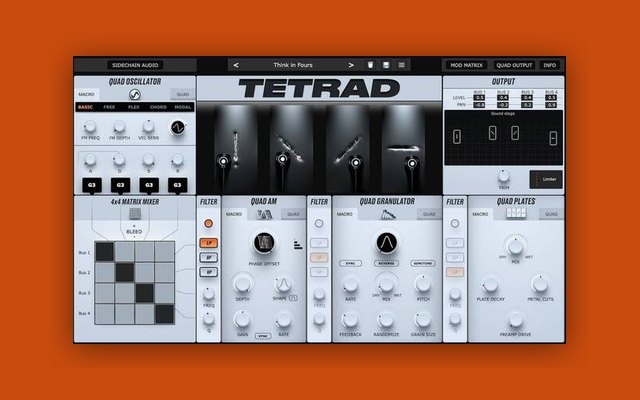
Task: Select the third voice node in the visualizer
Action: [356, 162]
